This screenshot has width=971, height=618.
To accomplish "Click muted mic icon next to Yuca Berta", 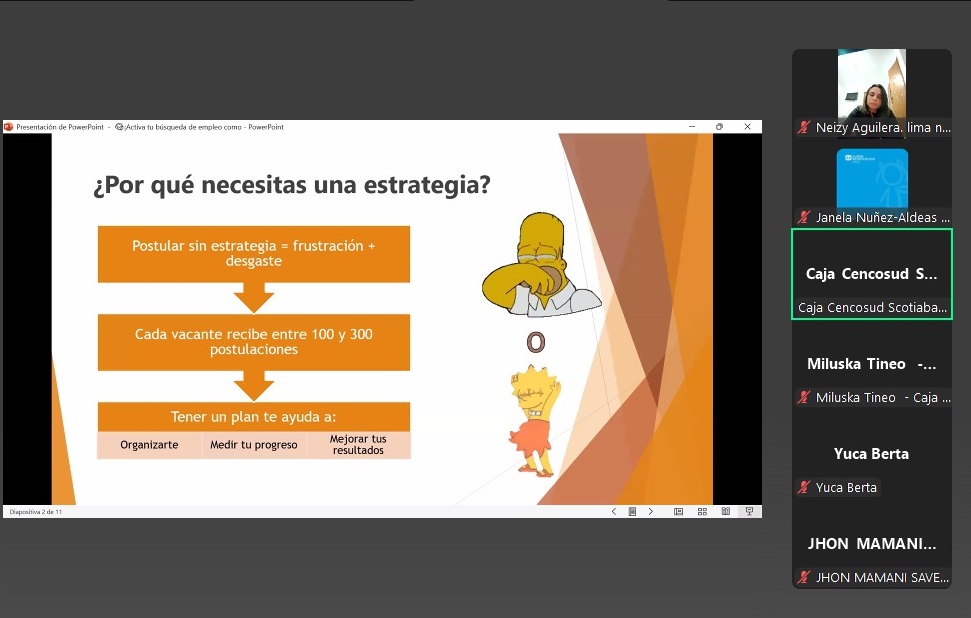I will pos(803,488).
